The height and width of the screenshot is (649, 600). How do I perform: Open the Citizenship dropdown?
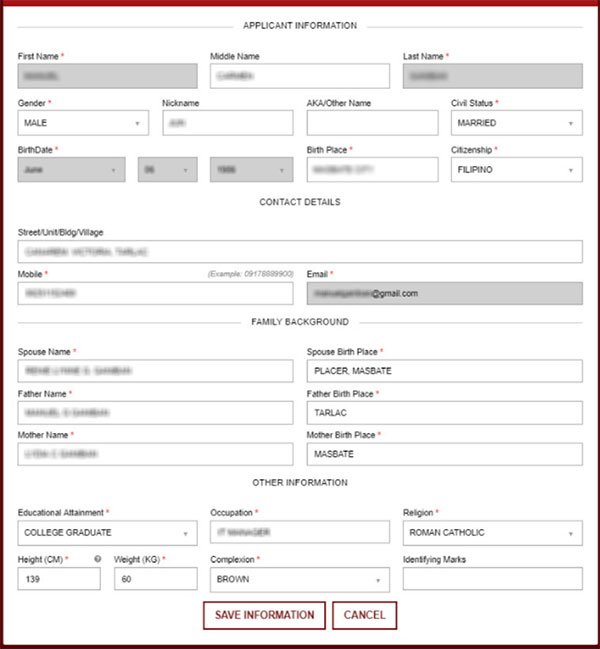pos(516,170)
